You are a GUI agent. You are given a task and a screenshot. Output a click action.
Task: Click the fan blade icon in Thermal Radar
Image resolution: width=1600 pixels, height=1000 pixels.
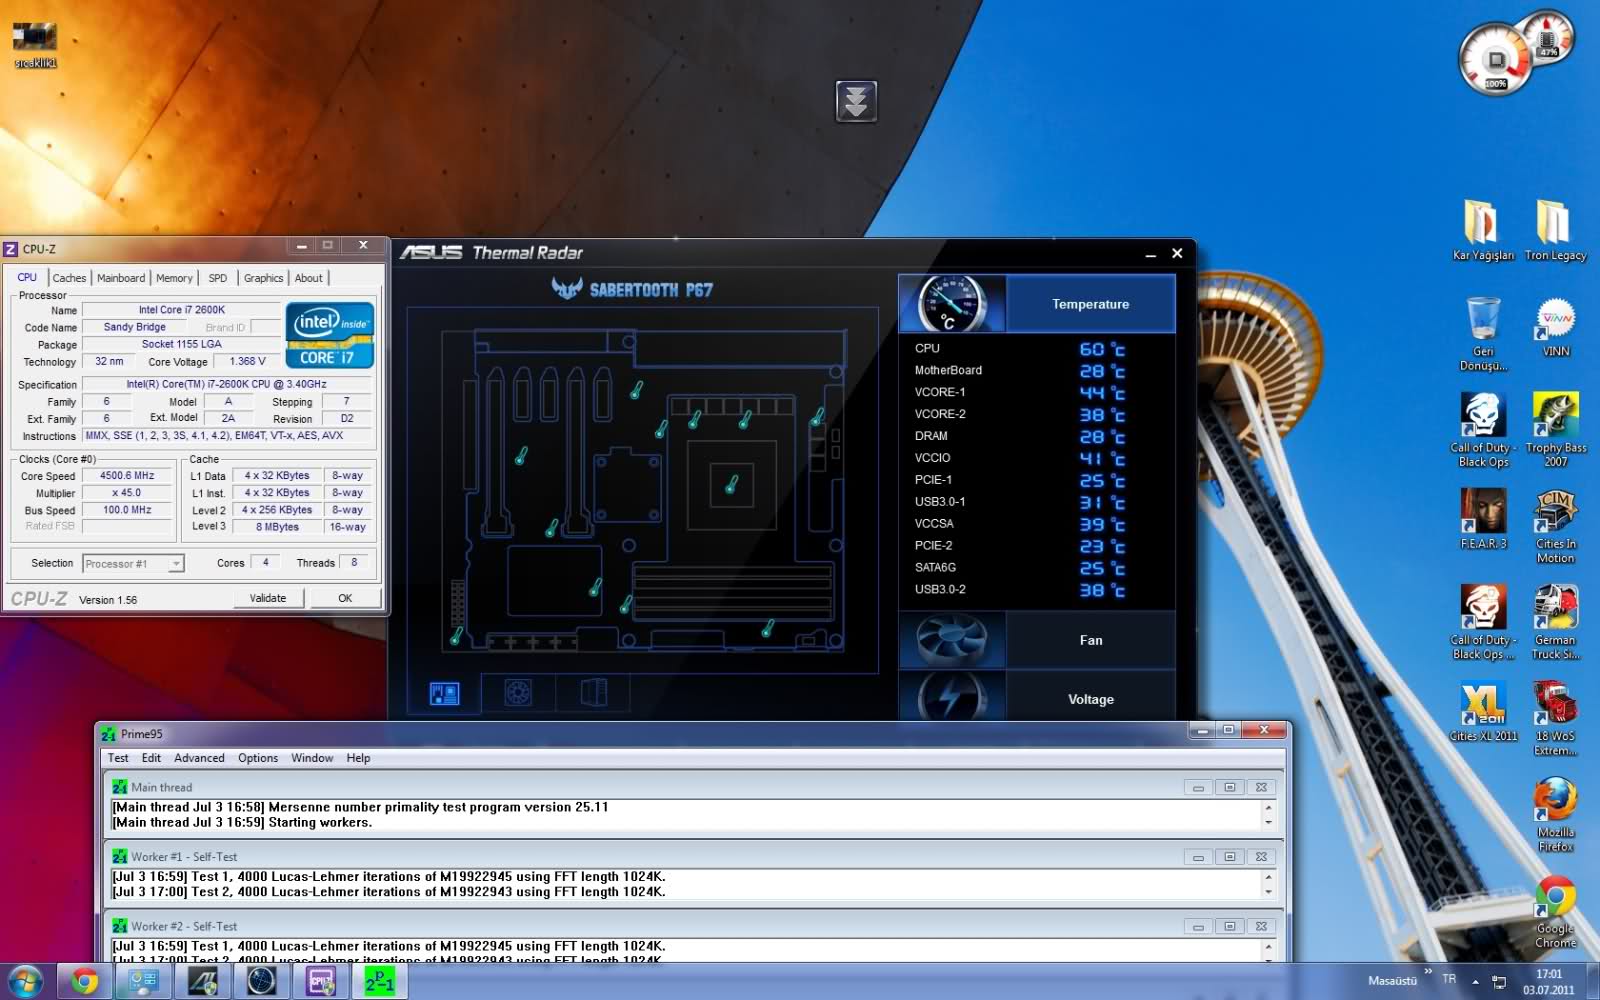pos(952,640)
